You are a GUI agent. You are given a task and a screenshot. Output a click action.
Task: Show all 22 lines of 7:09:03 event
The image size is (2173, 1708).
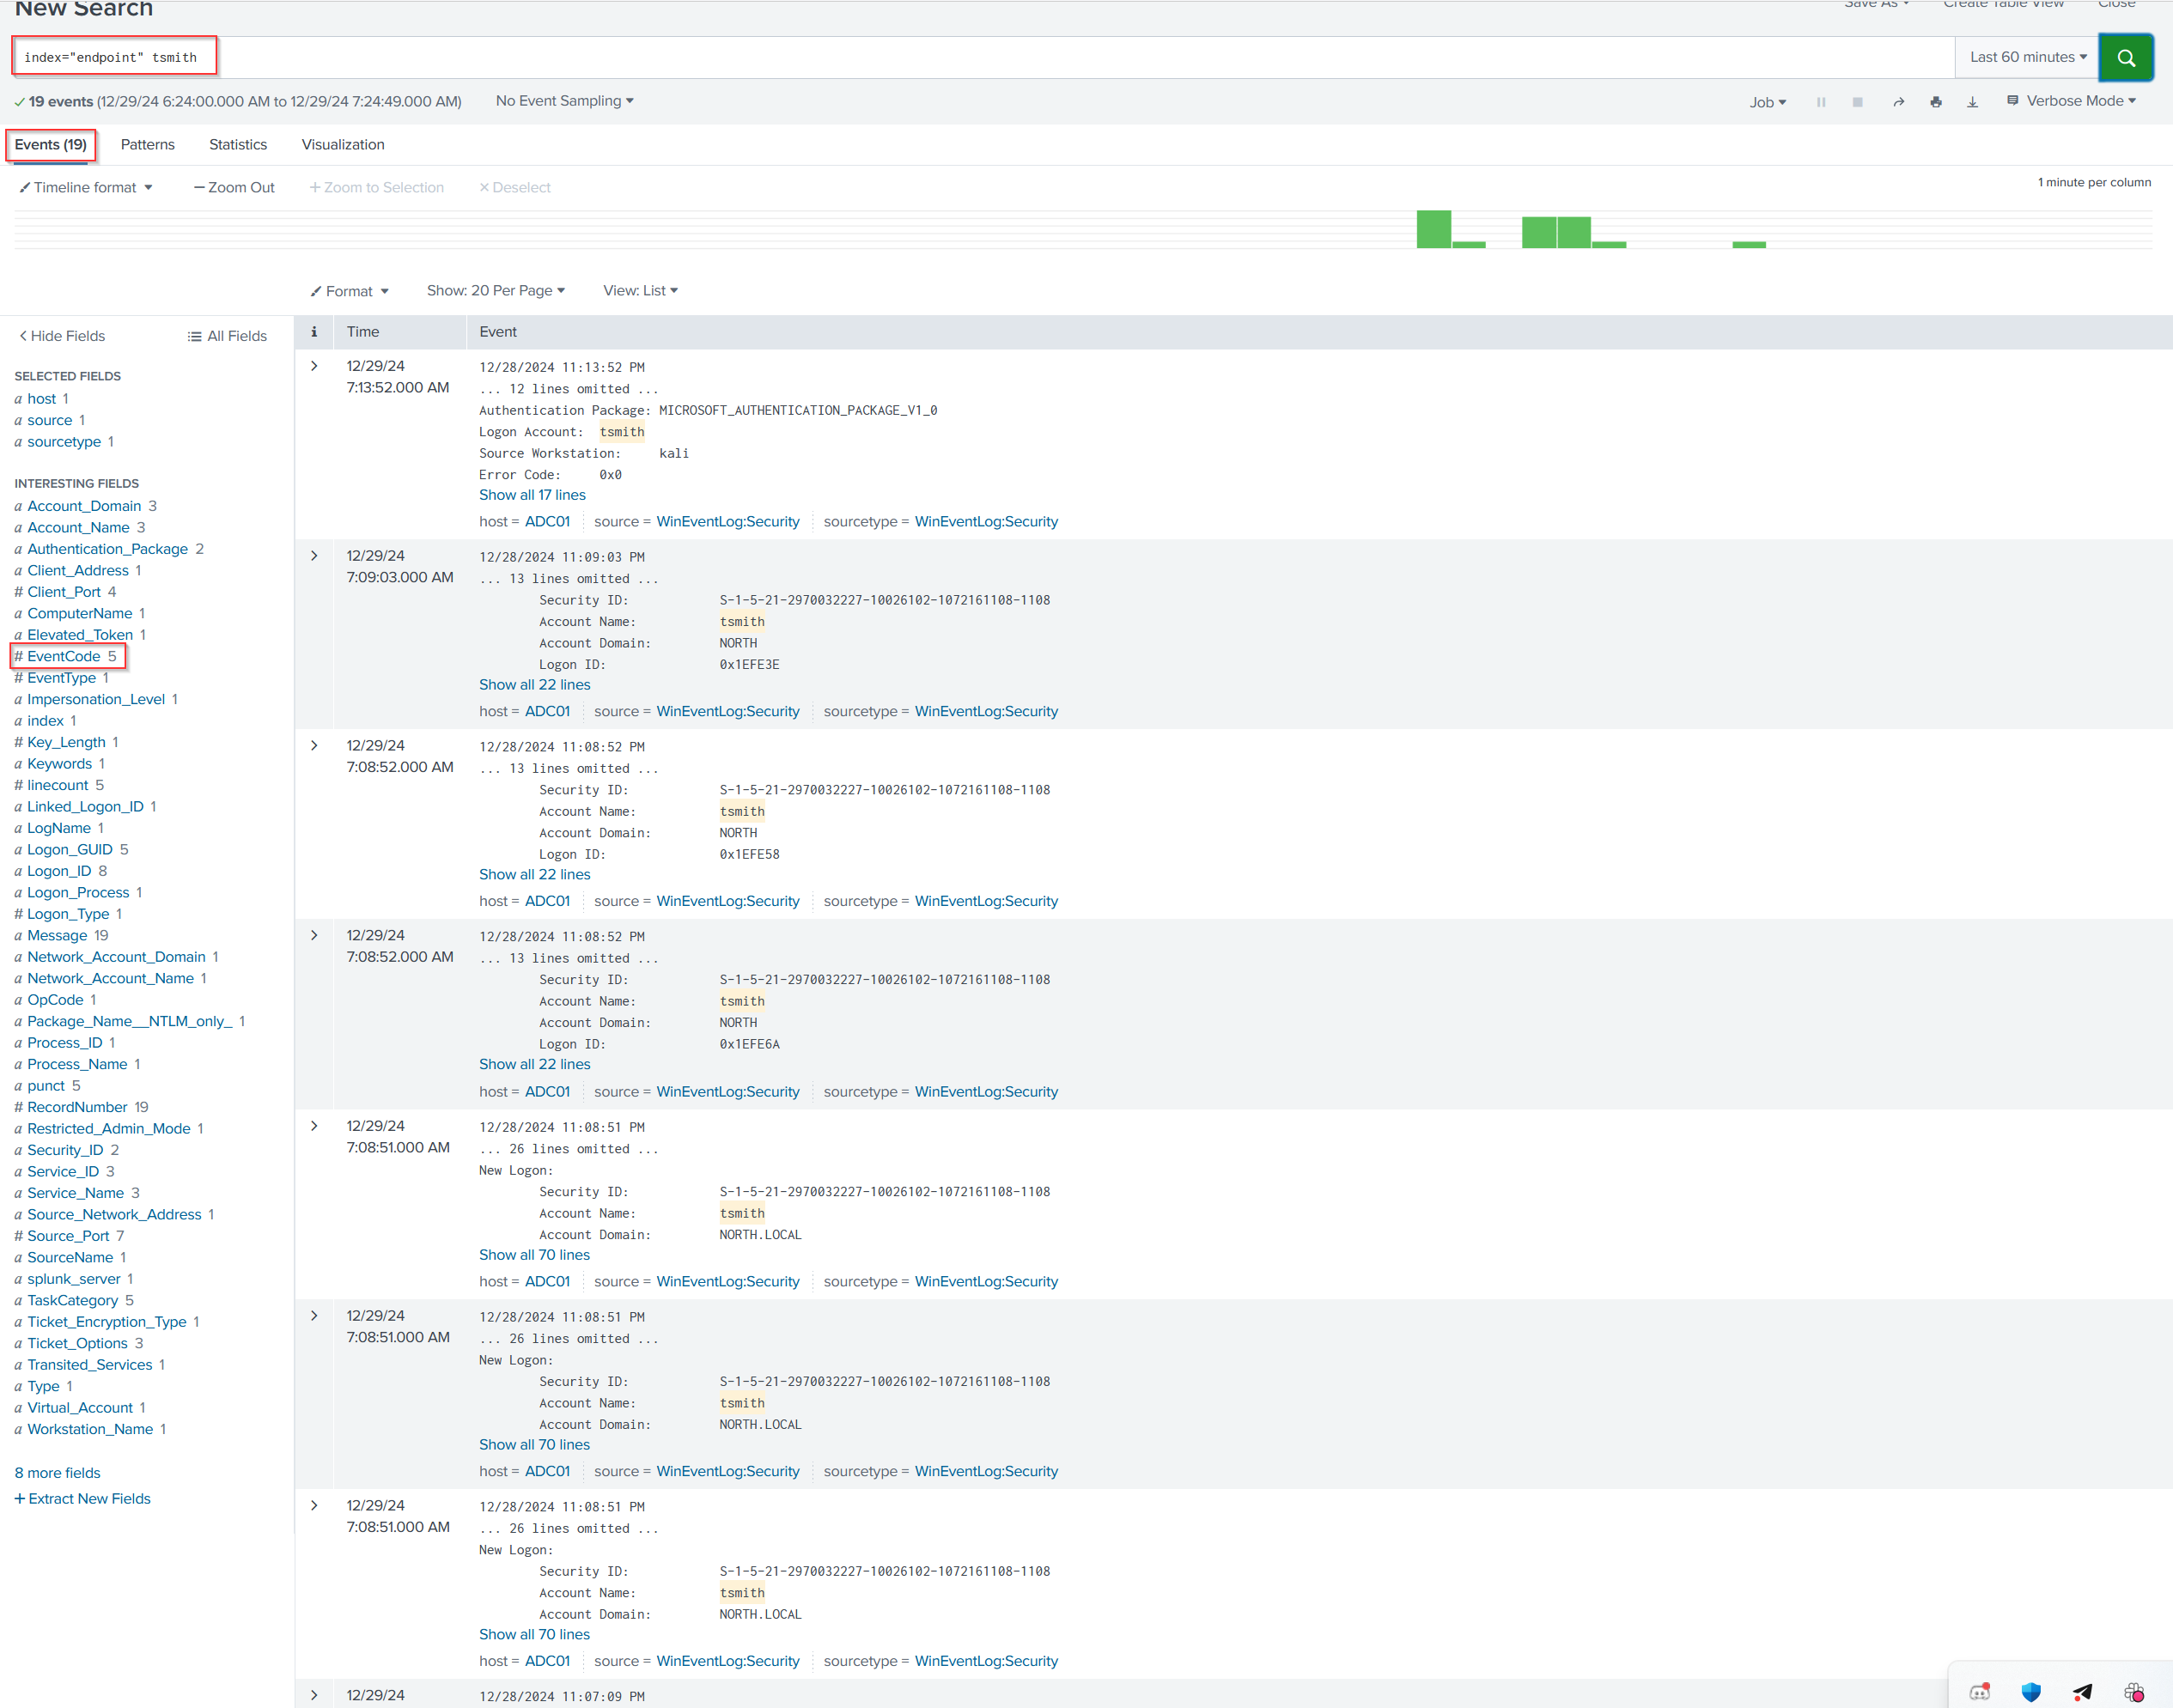pyautogui.click(x=534, y=685)
